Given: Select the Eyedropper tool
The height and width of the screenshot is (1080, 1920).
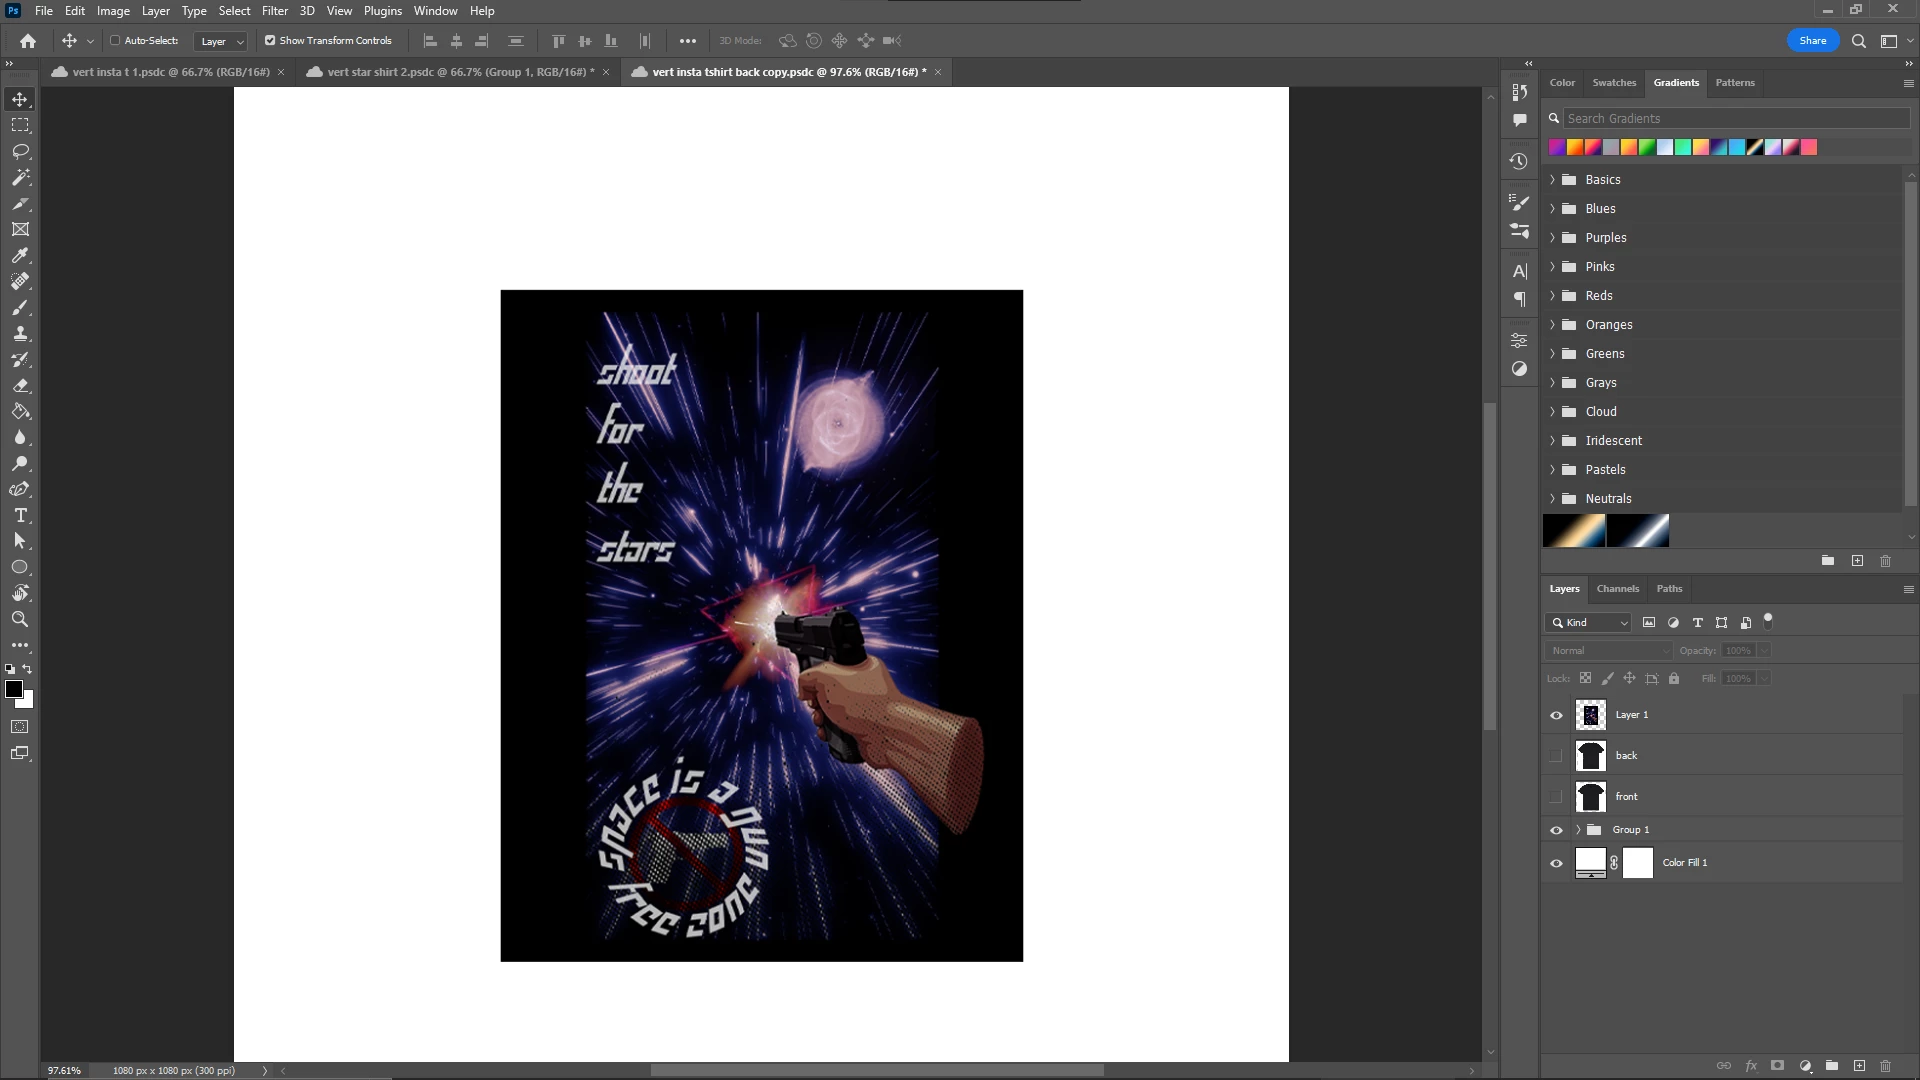Looking at the screenshot, I should click(20, 255).
